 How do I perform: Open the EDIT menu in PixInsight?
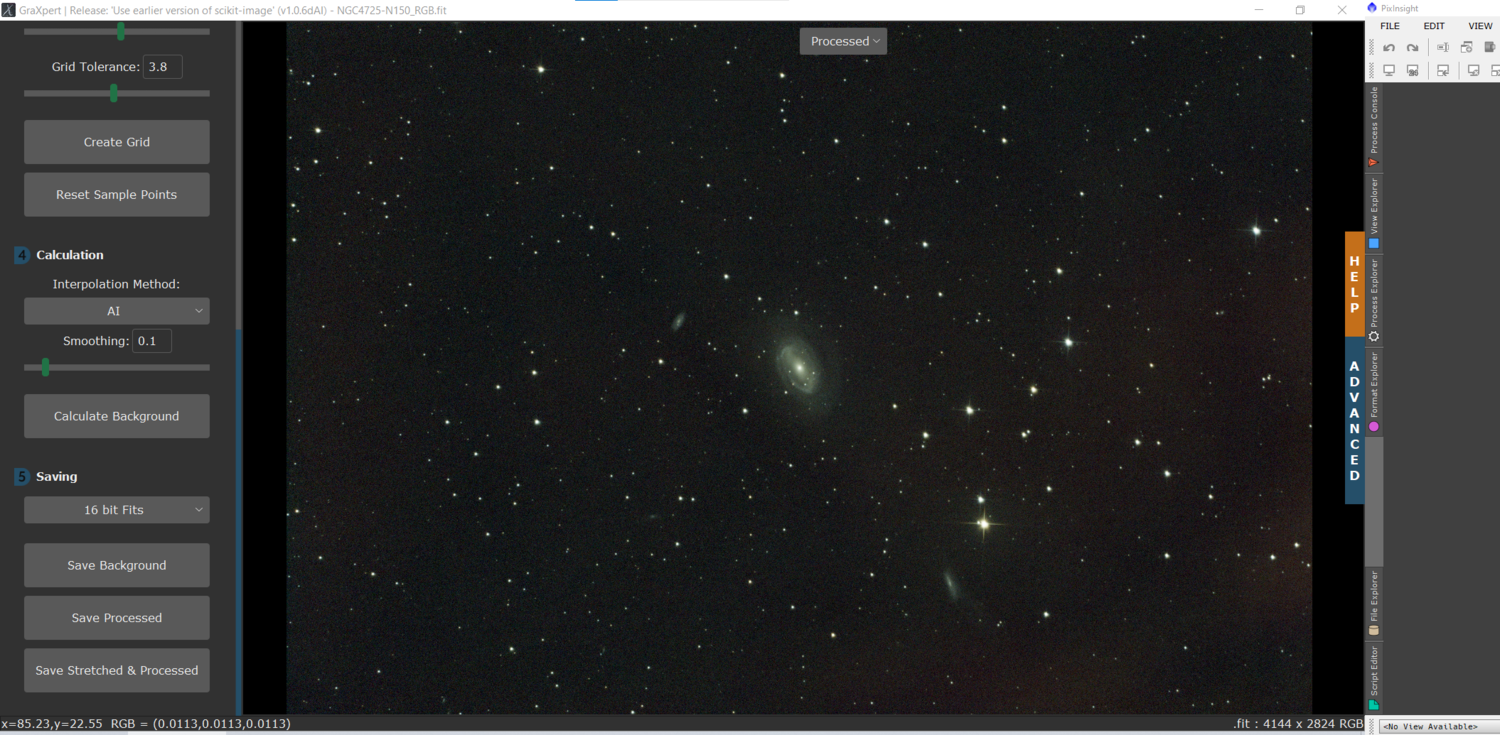(1434, 26)
